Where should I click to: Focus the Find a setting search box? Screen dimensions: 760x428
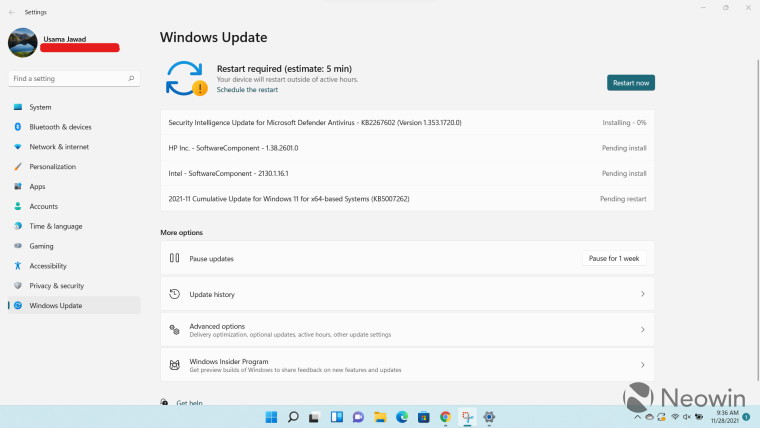click(74, 79)
